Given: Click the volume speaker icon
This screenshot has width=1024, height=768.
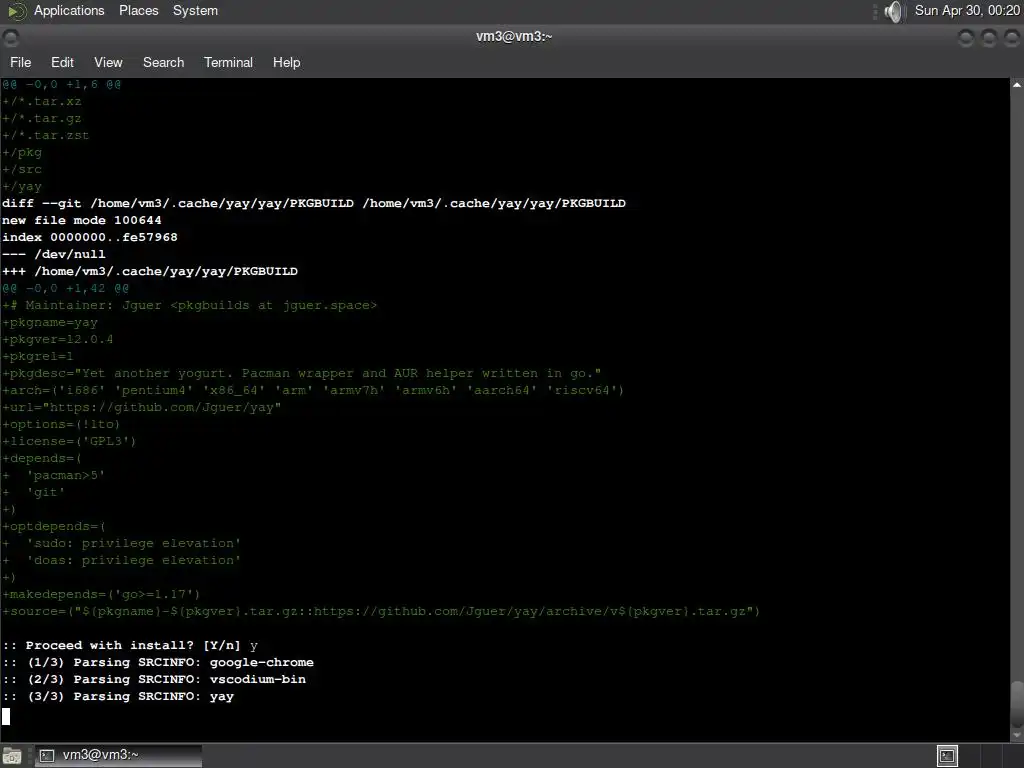Looking at the screenshot, I should (893, 11).
